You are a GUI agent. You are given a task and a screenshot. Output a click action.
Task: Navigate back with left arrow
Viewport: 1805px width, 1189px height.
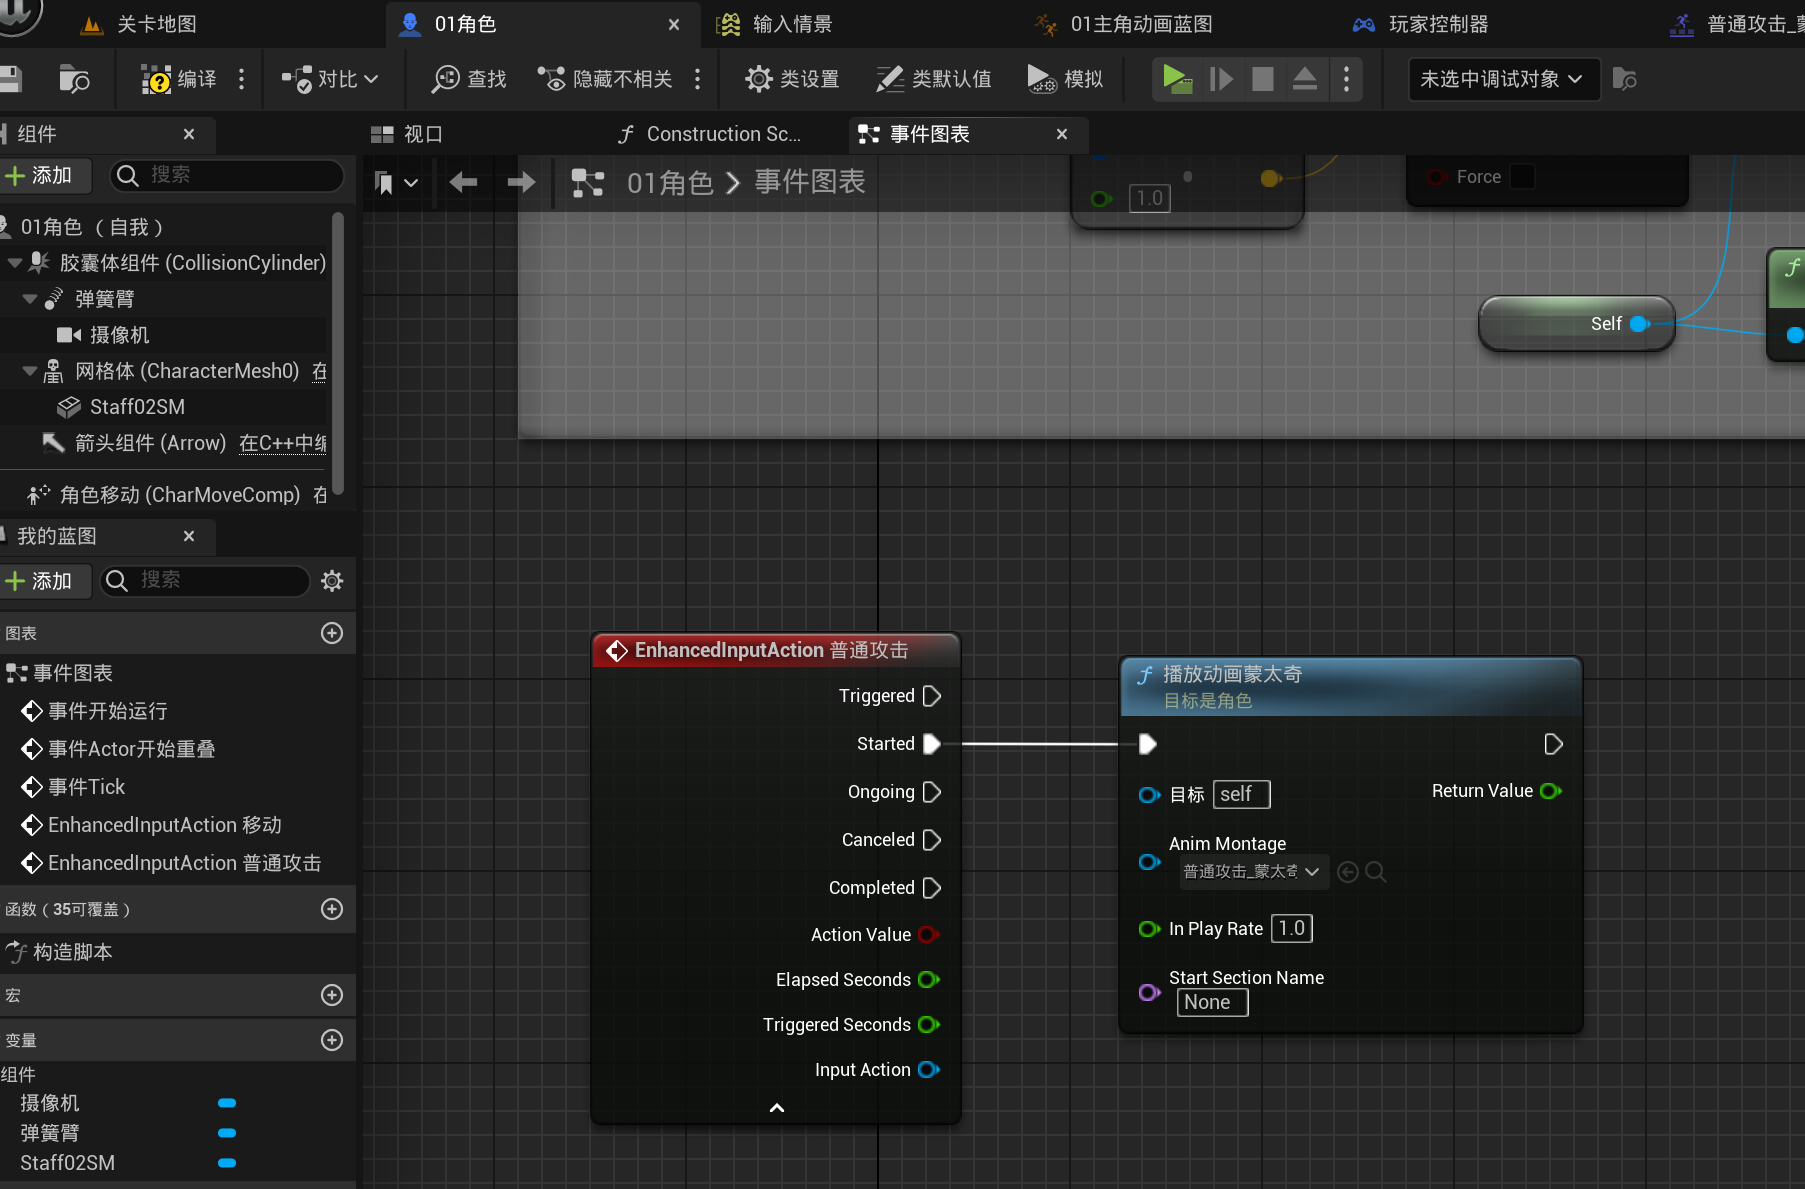[x=463, y=182]
